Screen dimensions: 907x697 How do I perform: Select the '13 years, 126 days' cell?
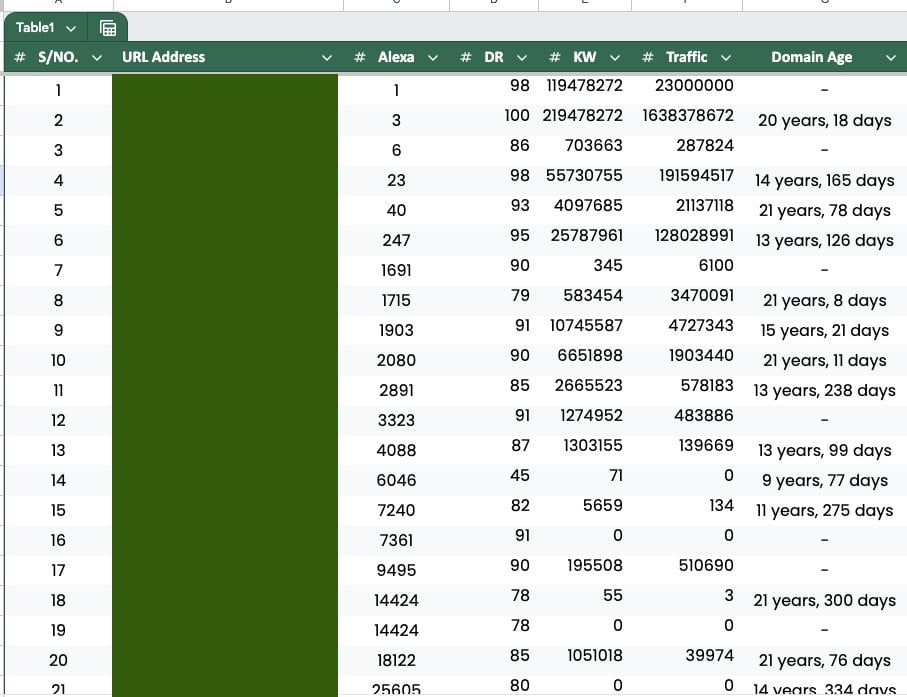824,241
